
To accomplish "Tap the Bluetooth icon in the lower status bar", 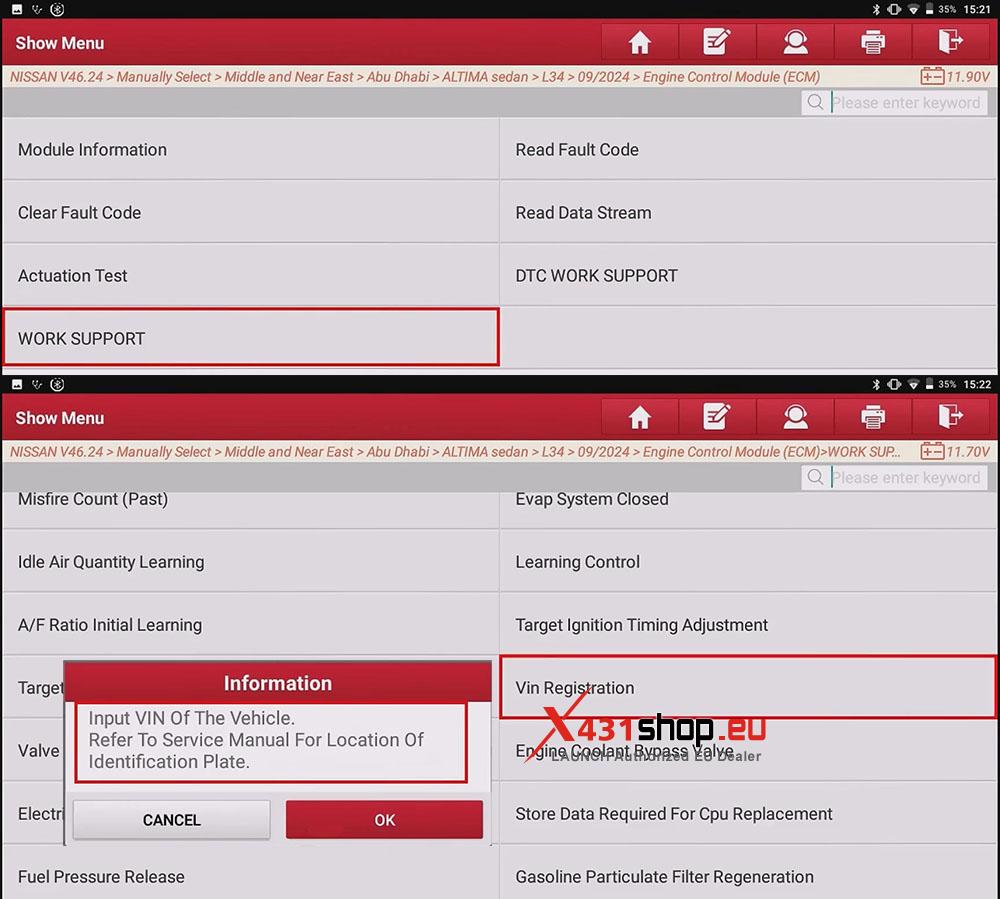I will click(876, 384).
